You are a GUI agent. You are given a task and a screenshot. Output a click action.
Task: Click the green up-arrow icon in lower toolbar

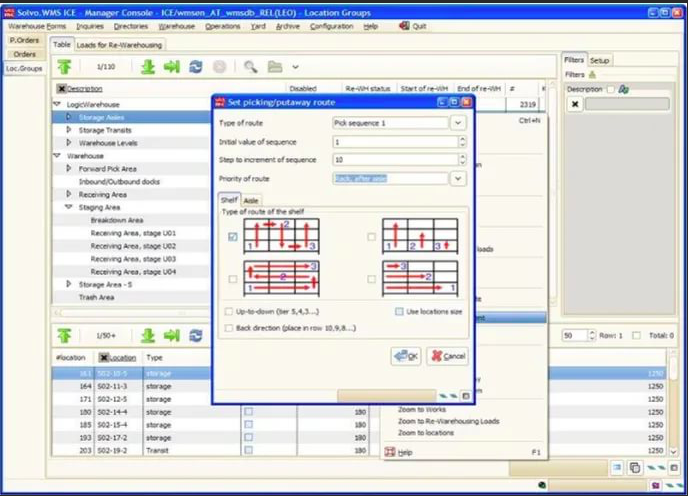click(64, 336)
